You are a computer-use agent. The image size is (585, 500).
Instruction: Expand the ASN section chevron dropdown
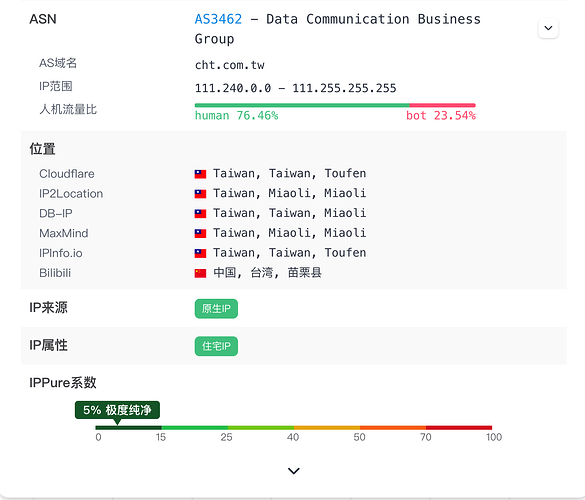click(548, 28)
